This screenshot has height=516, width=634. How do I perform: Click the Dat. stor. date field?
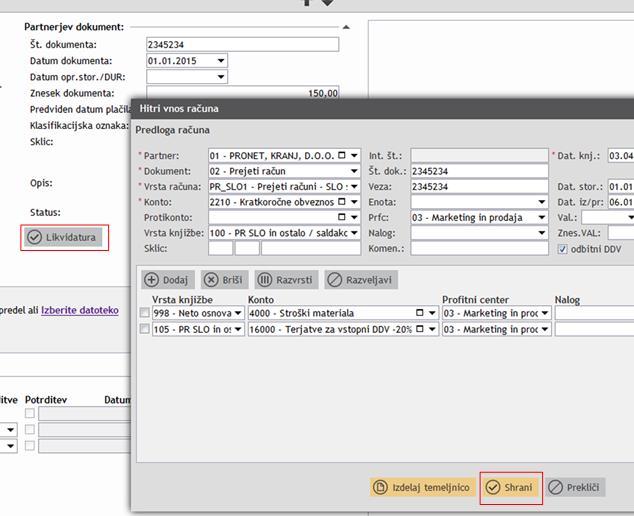(621, 186)
